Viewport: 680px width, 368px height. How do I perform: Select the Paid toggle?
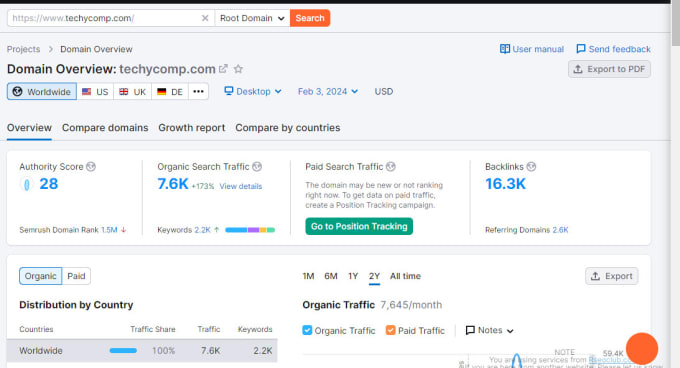[76, 276]
